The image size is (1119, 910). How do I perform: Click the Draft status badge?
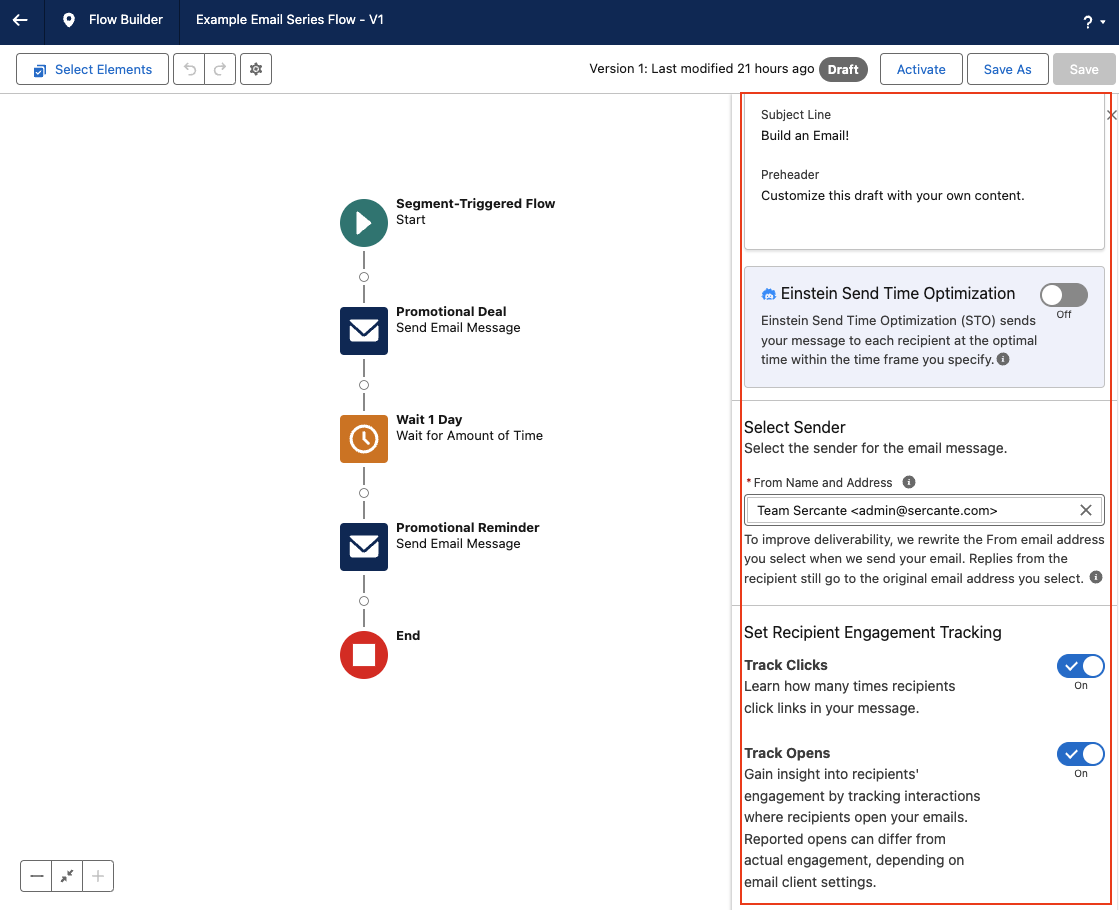point(843,69)
